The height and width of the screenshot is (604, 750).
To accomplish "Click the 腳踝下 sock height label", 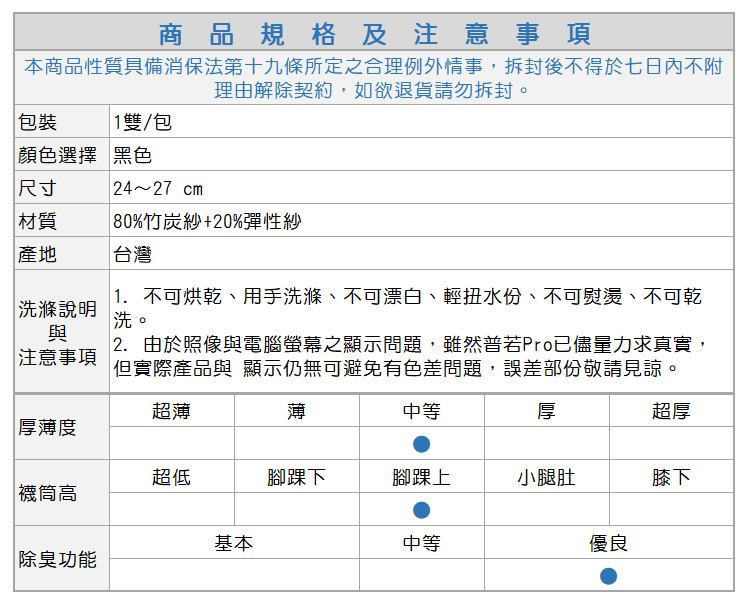I will (296, 477).
